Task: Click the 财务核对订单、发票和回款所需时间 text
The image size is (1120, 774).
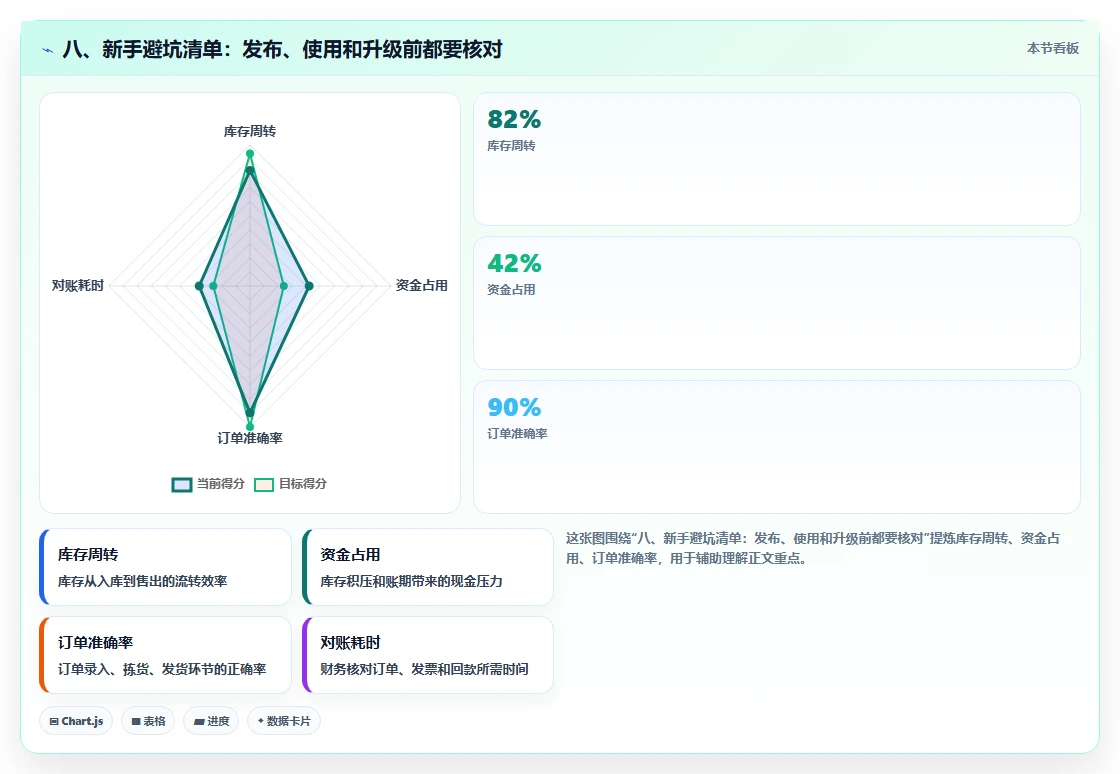Action: click(424, 669)
